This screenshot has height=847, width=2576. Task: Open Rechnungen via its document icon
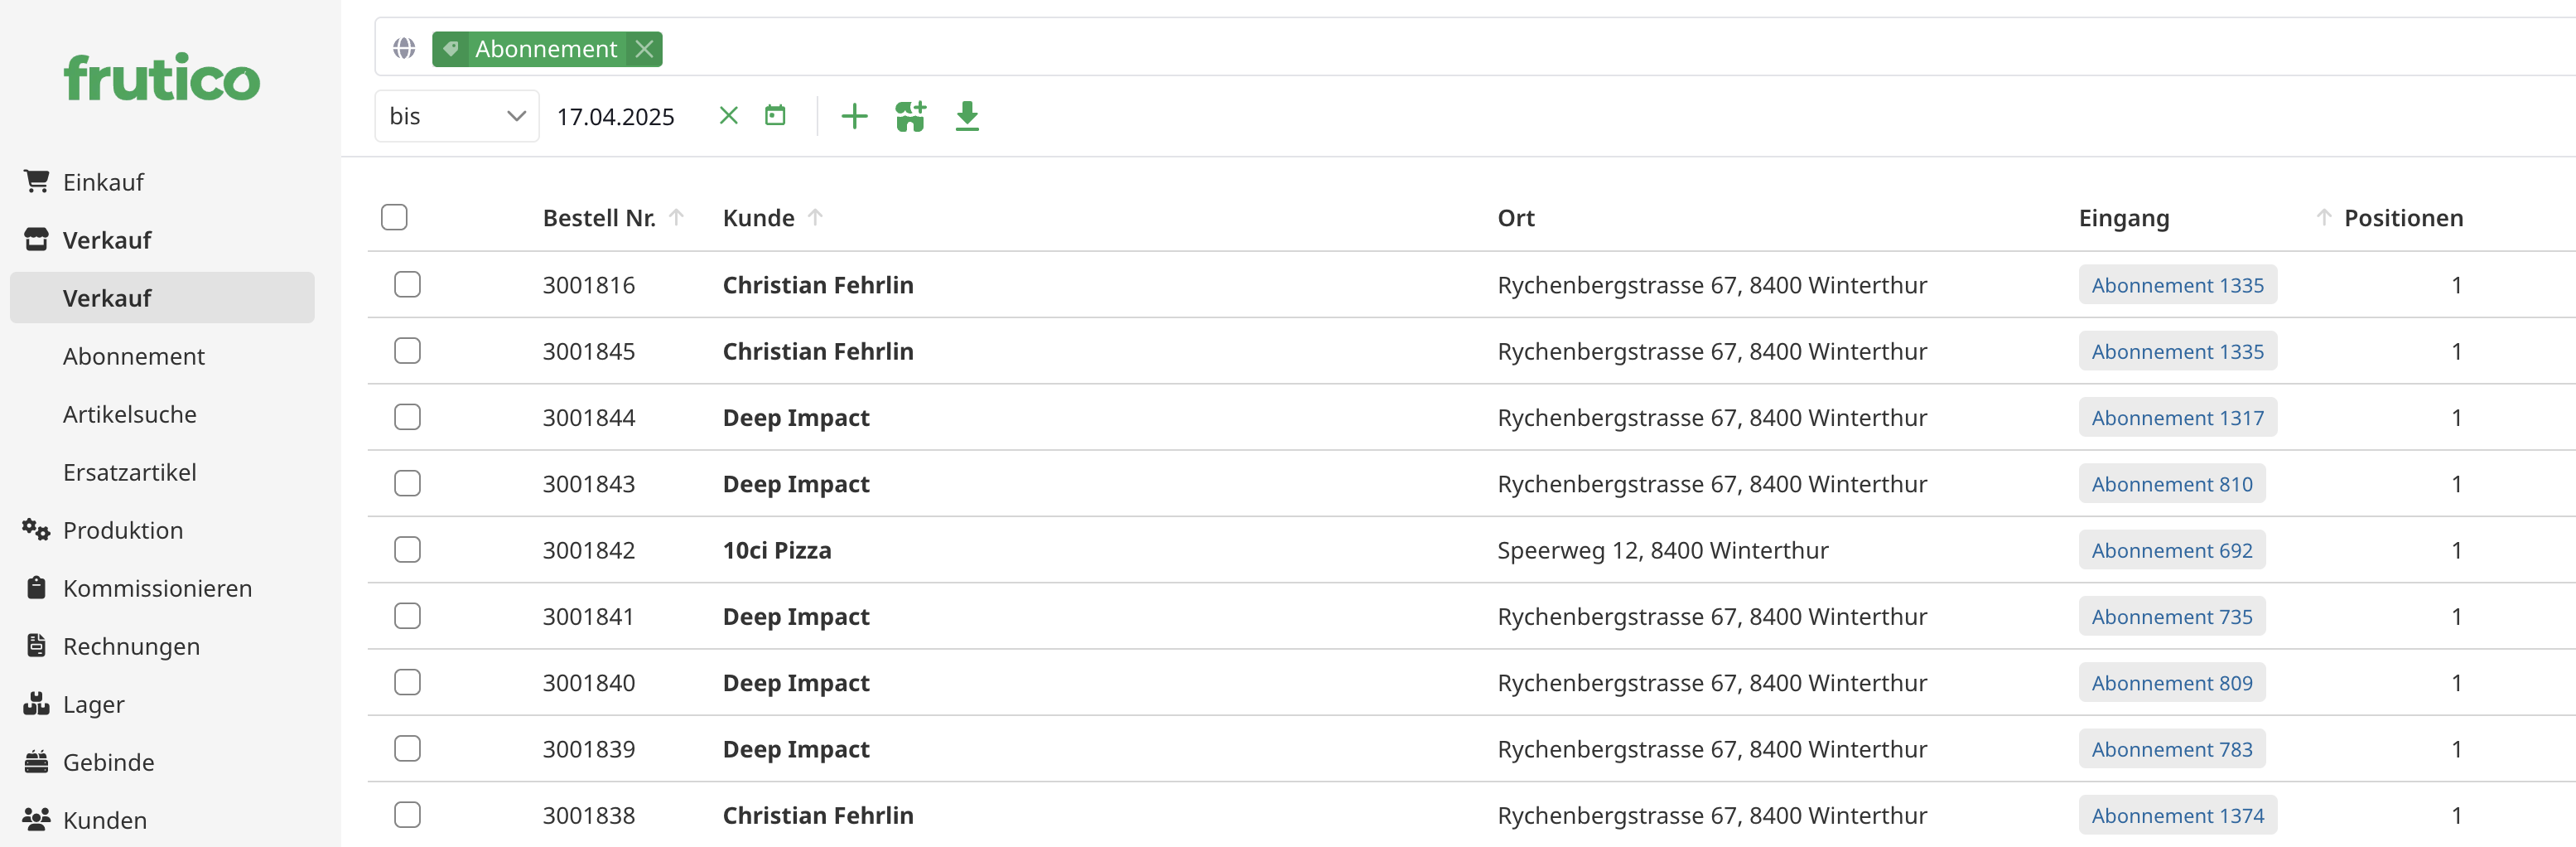(x=36, y=646)
